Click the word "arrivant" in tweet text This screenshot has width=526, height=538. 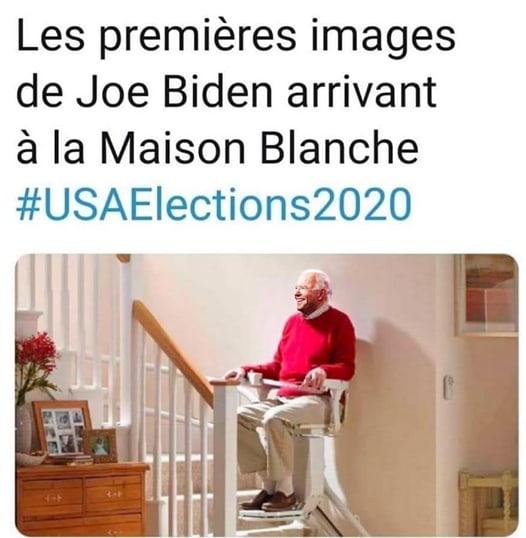coord(362,93)
